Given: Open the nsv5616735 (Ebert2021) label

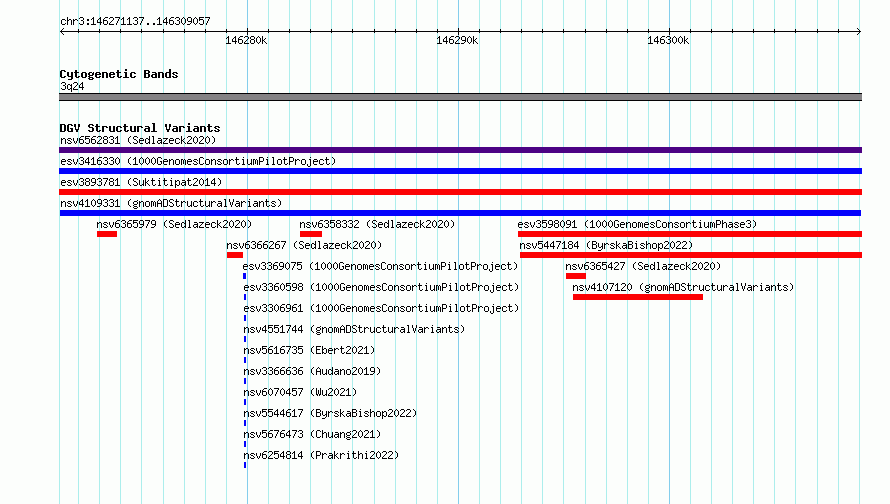Looking at the screenshot, I should (309, 350).
